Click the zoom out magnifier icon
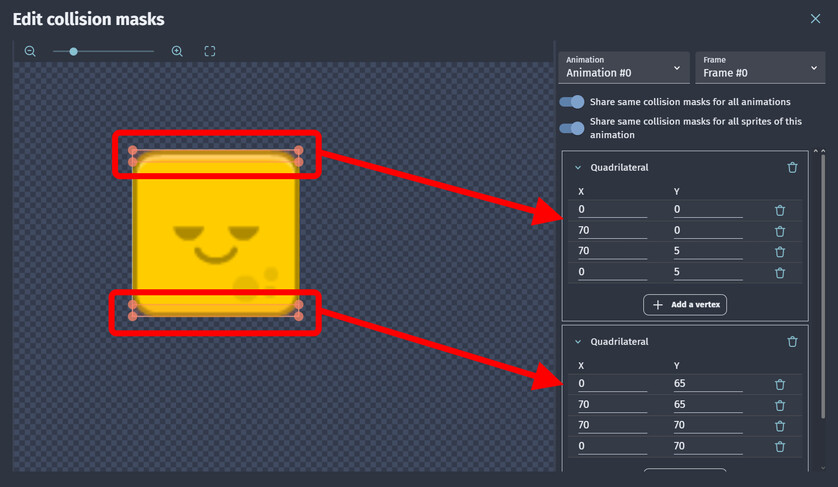Viewport: 838px width, 487px height. pos(30,51)
